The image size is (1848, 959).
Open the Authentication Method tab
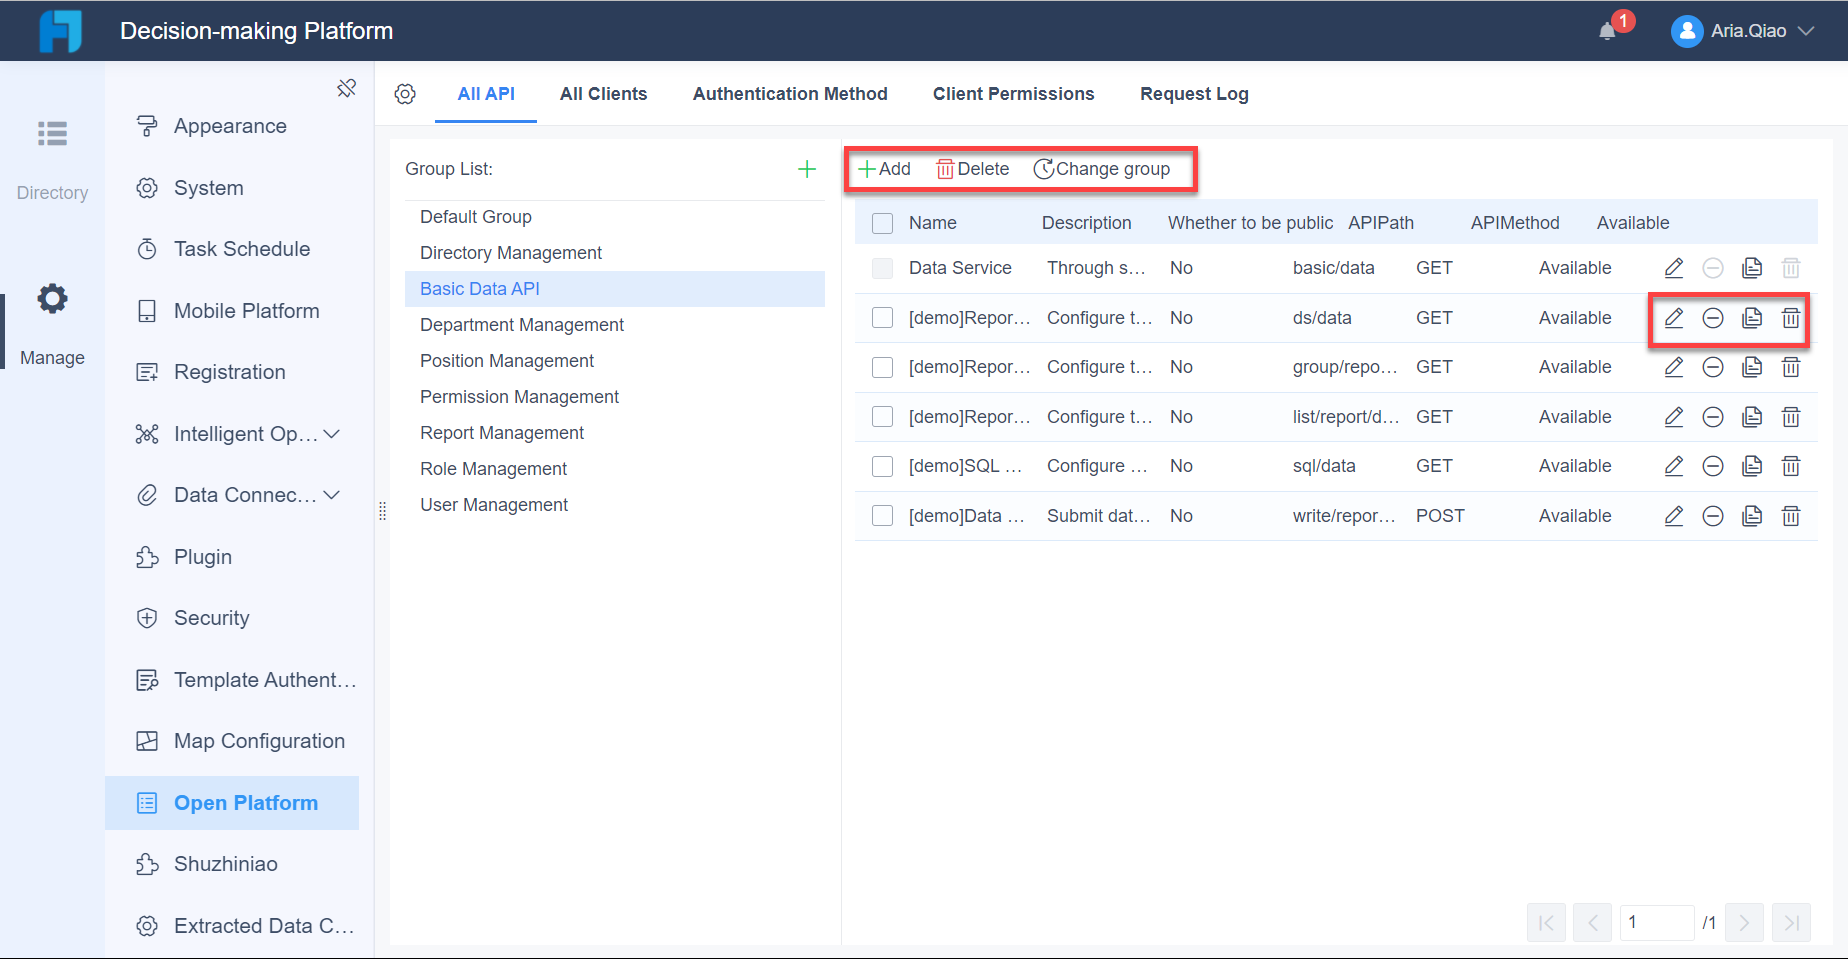(x=790, y=94)
